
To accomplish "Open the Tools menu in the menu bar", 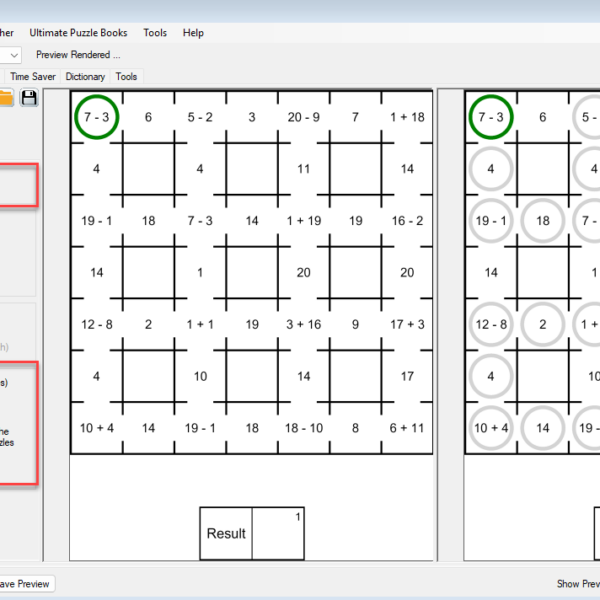I will pyautogui.click(x=155, y=33).
